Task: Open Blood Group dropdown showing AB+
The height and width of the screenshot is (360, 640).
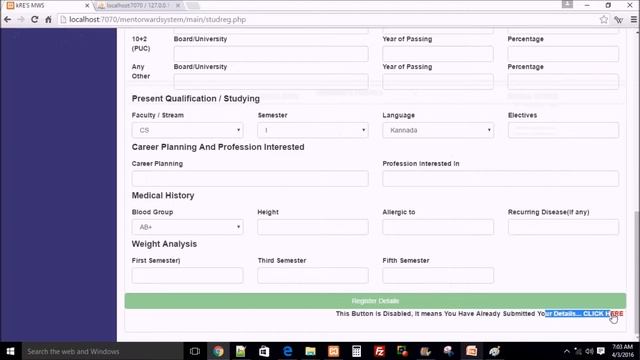Action: (187, 227)
